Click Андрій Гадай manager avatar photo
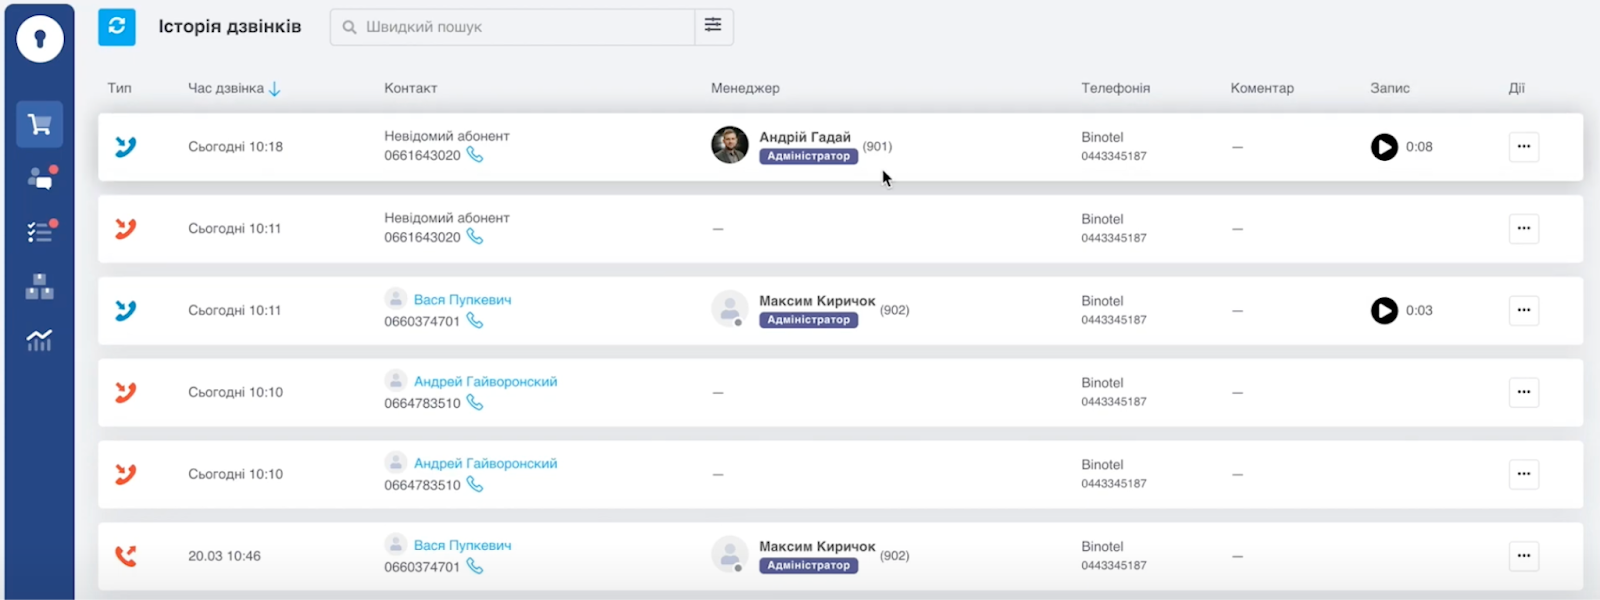The height and width of the screenshot is (600, 1600). point(730,145)
